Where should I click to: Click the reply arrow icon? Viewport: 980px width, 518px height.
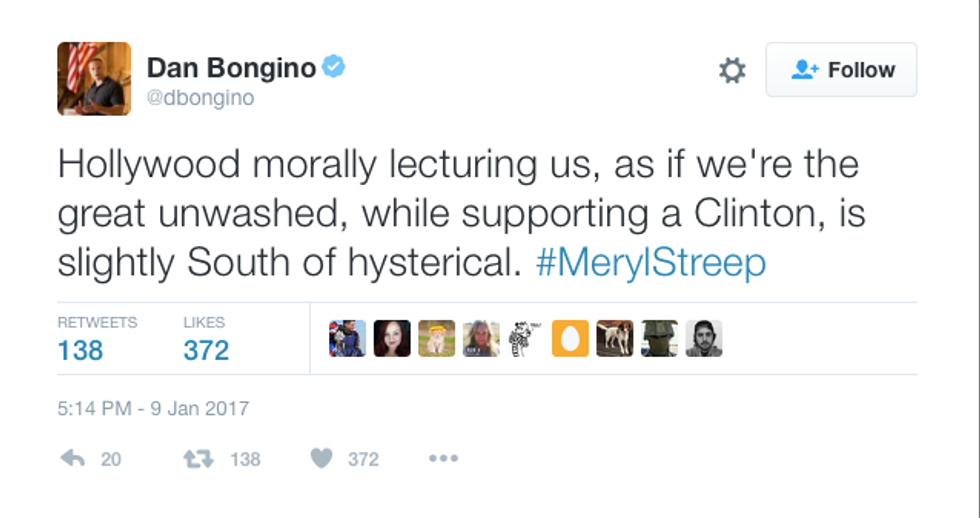72,458
